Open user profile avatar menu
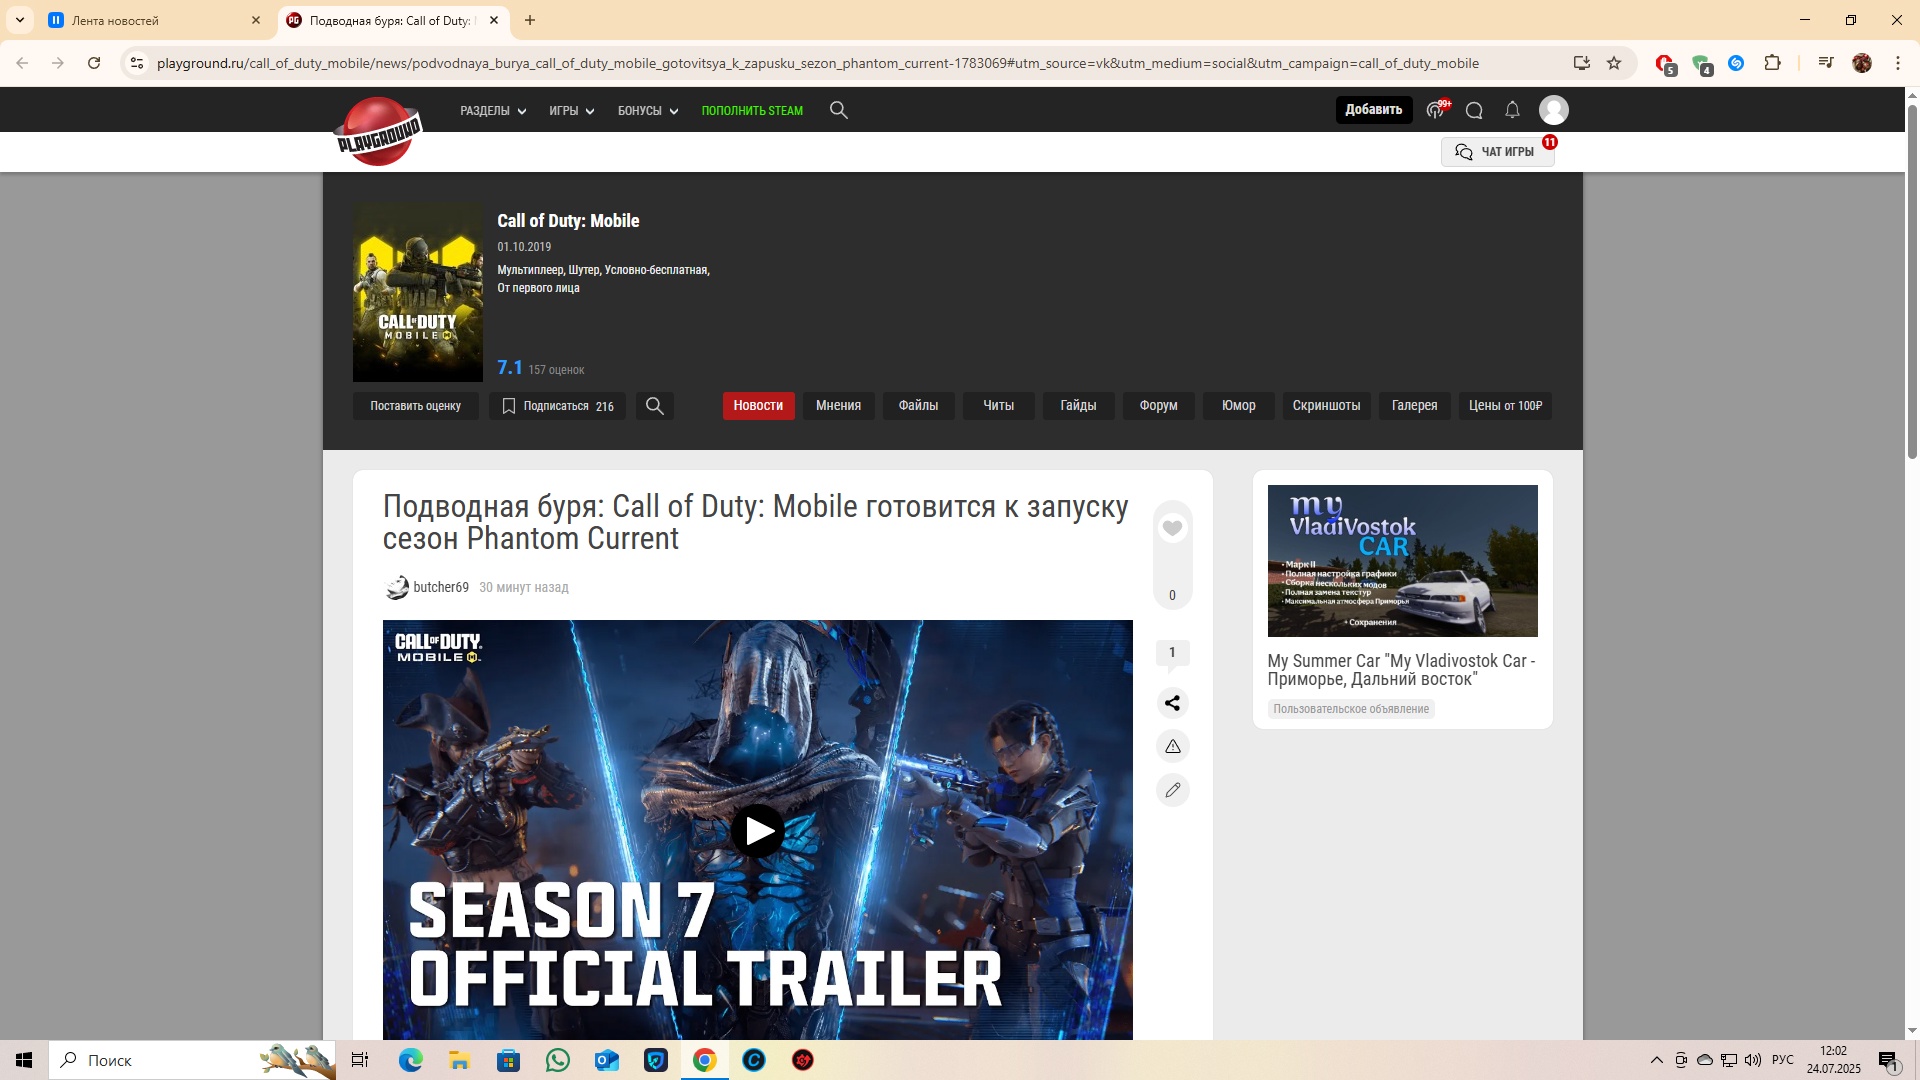Image resolution: width=1920 pixels, height=1080 pixels. click(1553, 110)
